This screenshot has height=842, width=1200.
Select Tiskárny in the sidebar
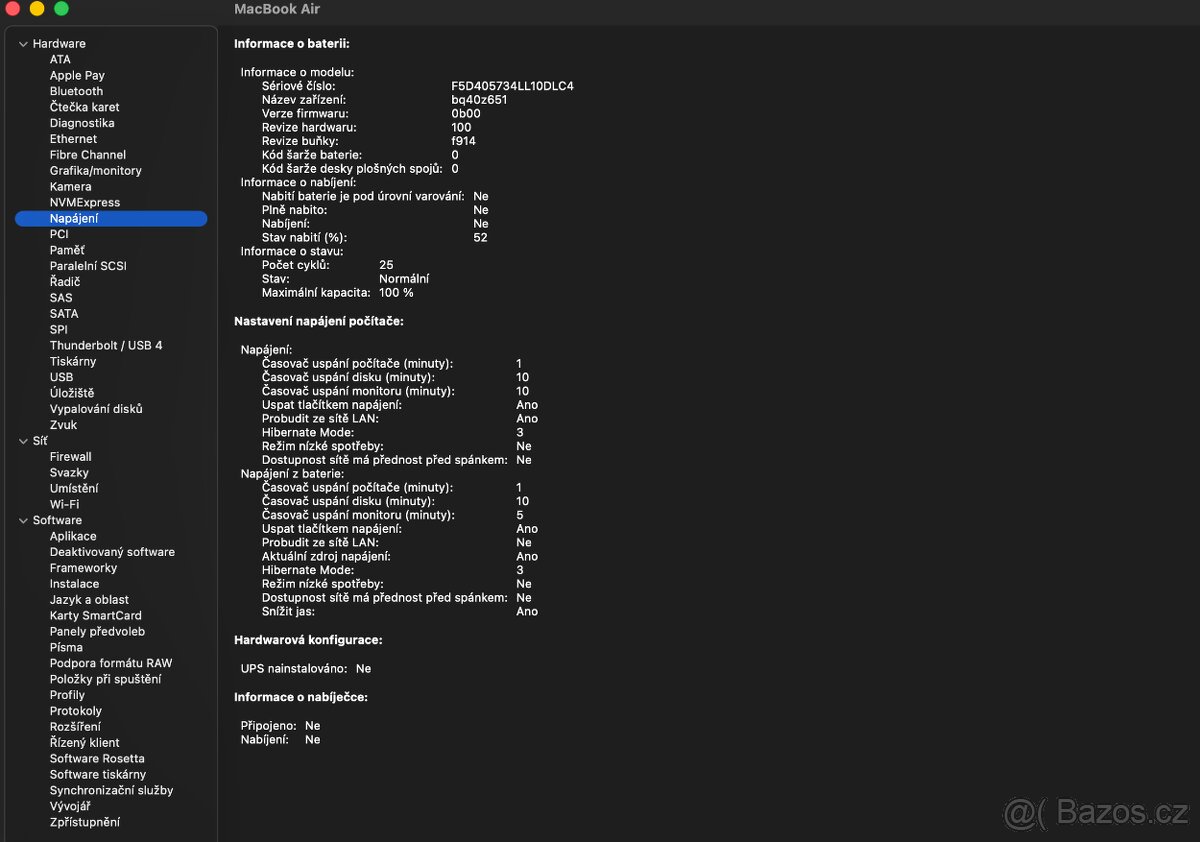coord(73,361)
